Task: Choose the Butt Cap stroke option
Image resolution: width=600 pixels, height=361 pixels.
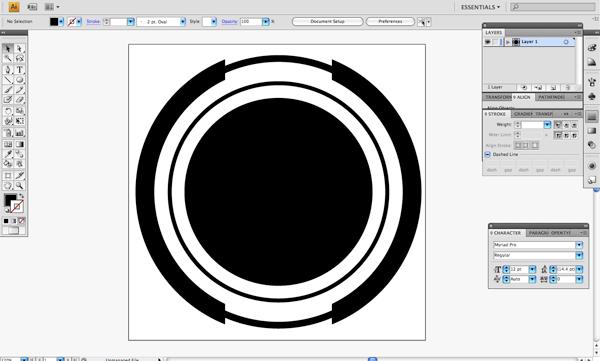Action: pyautogui.click(x=558, y=124)
